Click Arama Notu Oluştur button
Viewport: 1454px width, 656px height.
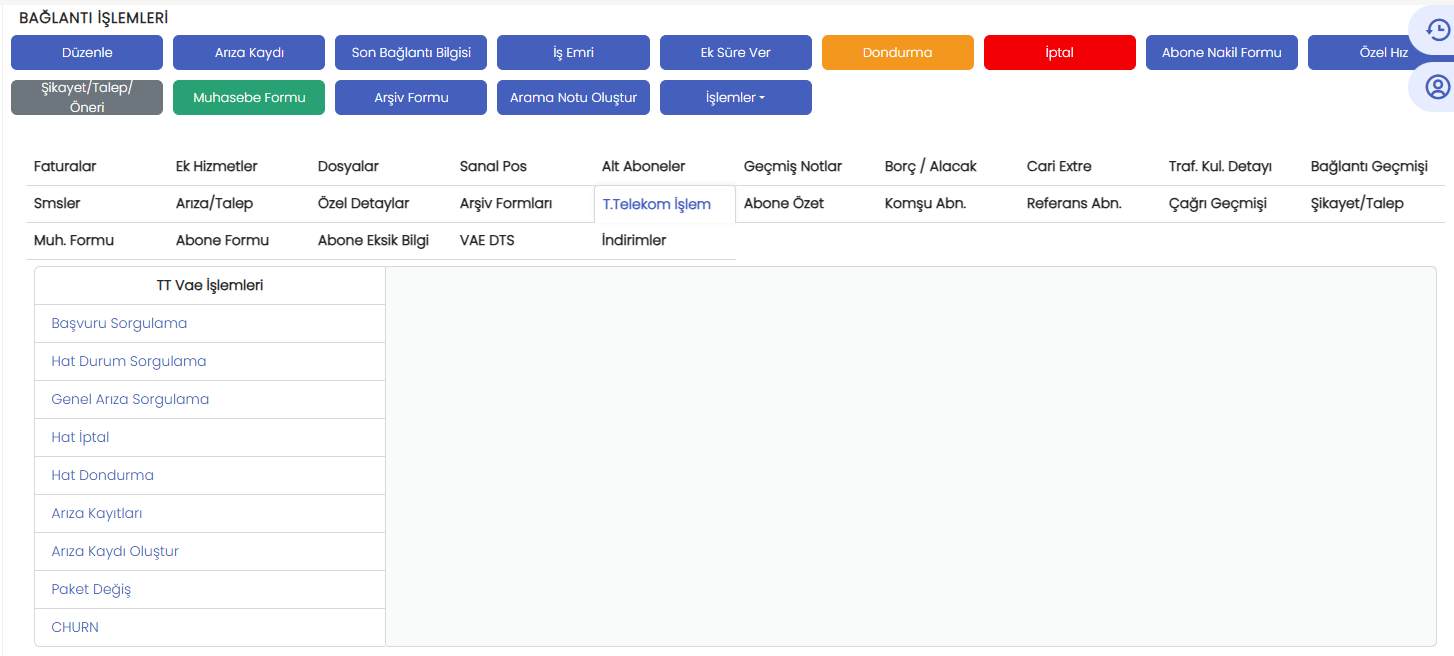point(573,98)
